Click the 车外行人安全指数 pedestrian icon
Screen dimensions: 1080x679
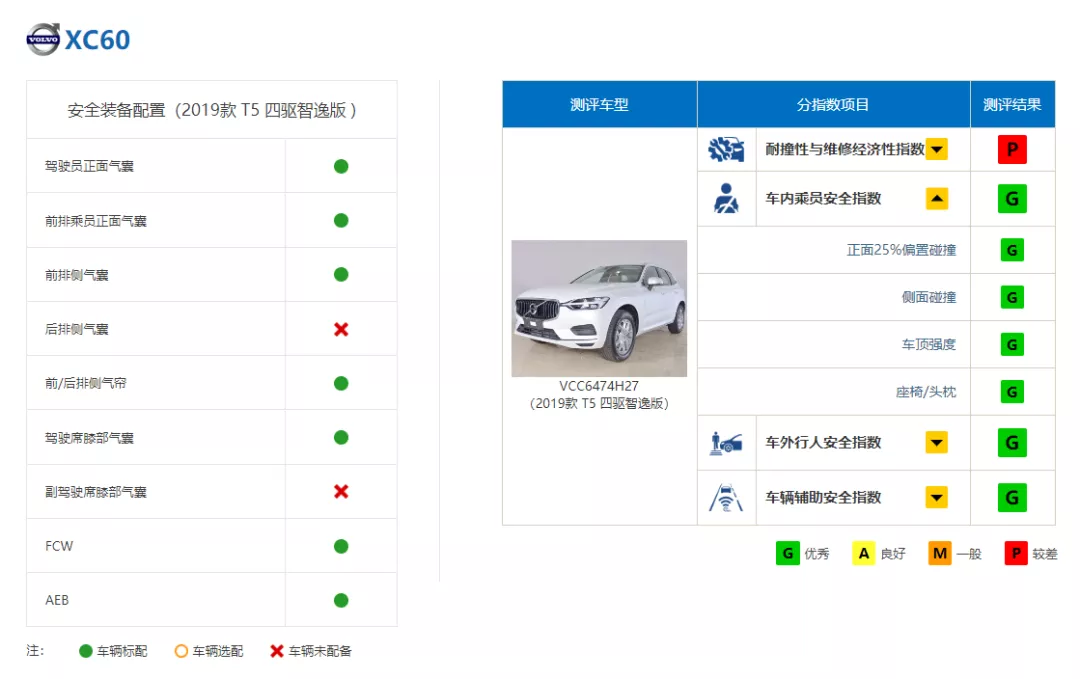pyautogui.click(x=728, y=442)
